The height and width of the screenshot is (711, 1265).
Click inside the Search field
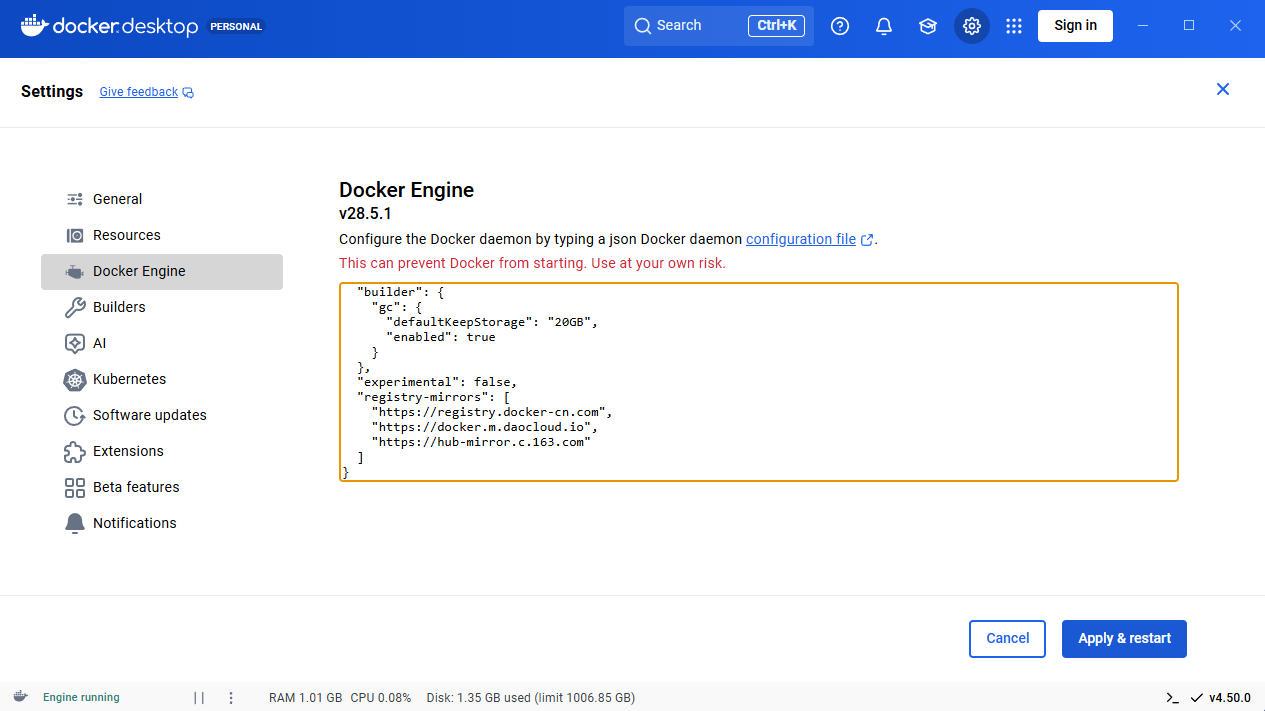(x=719, y=26)
